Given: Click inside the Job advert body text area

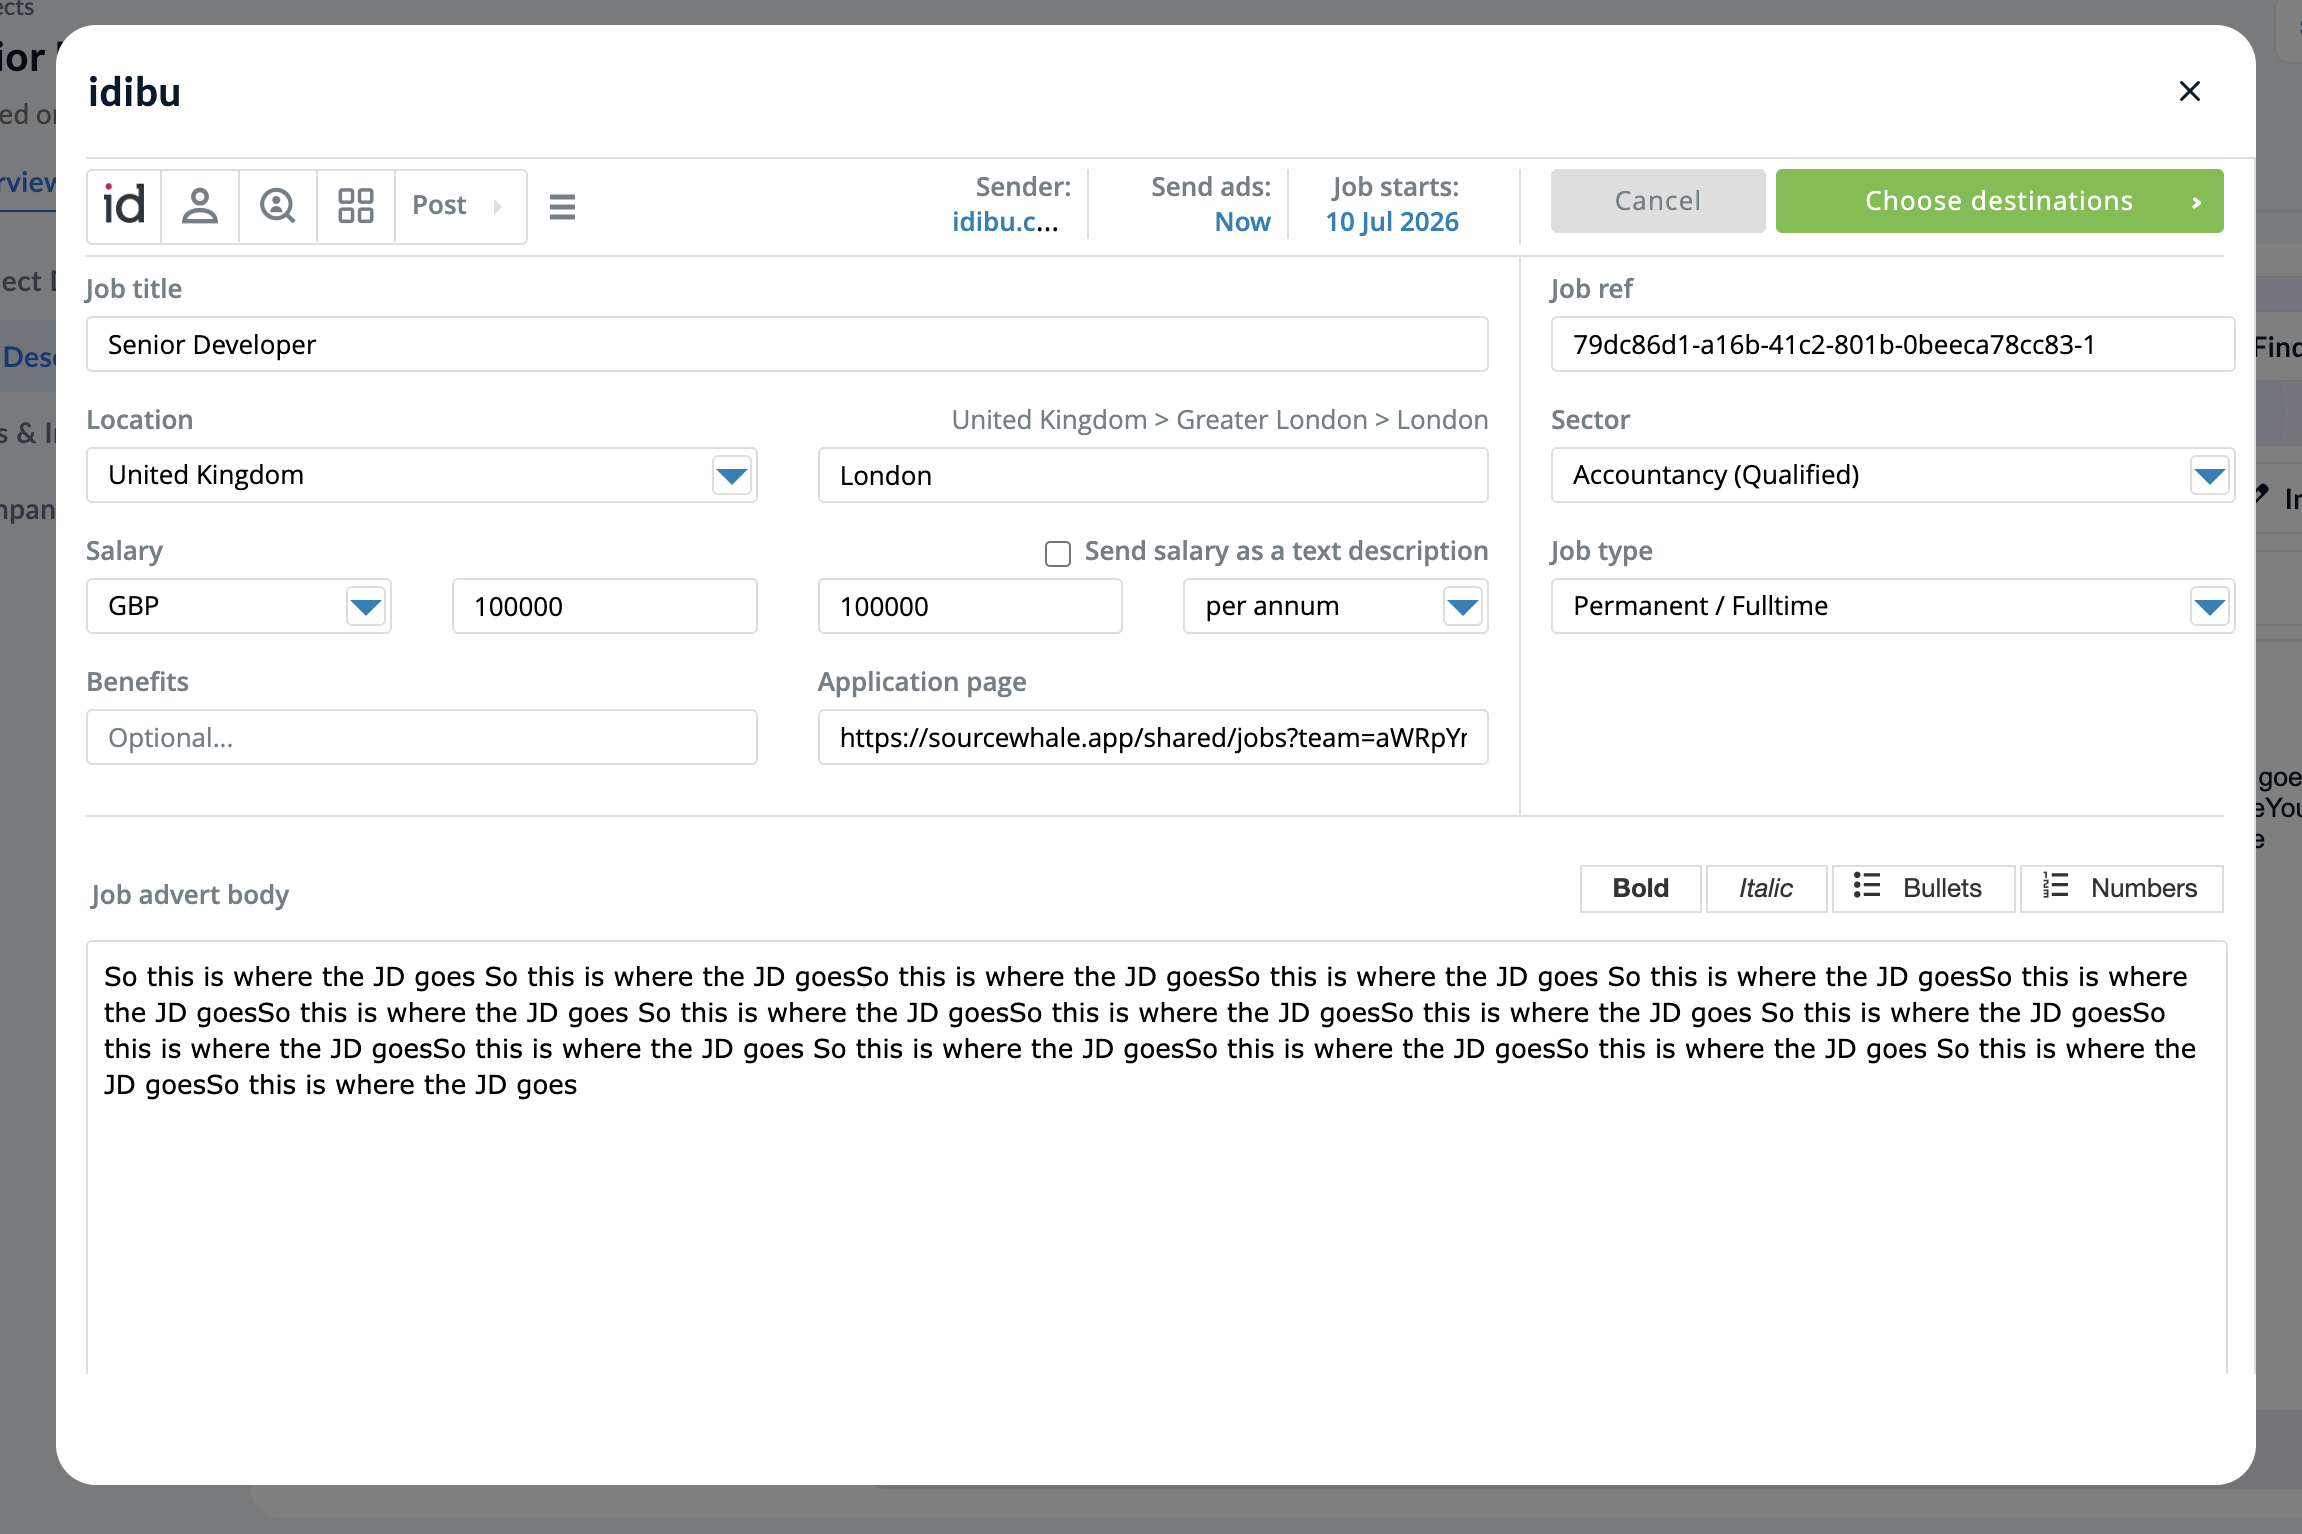Looking at the screenshot, I should coord(1157,1157).
